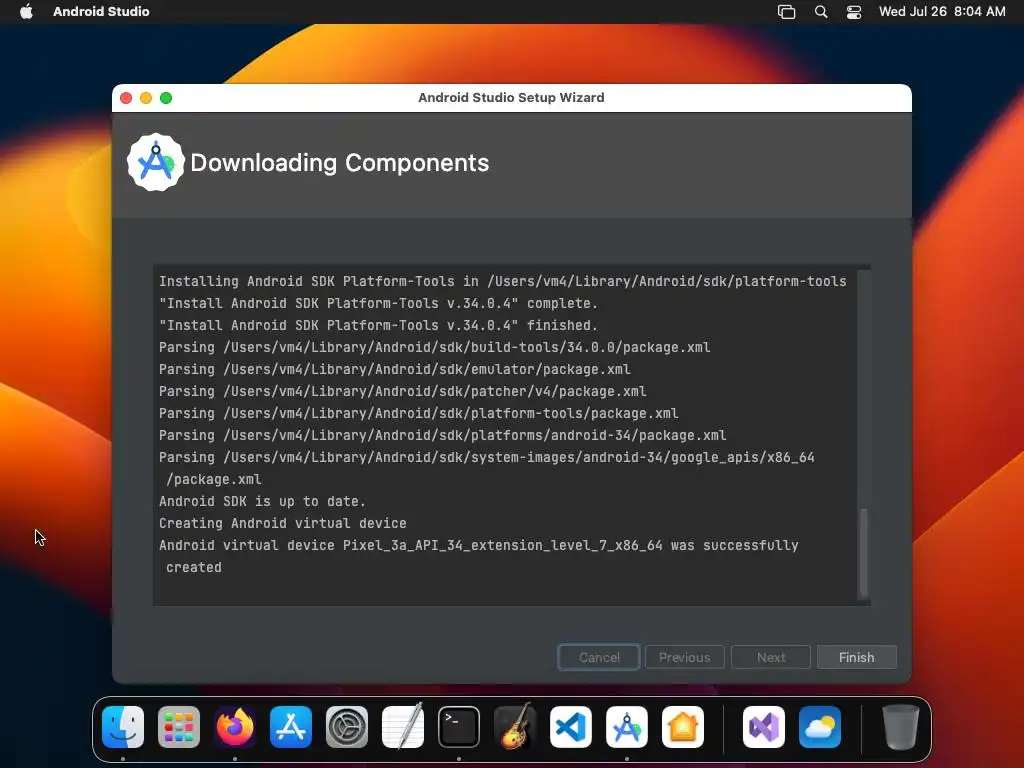
Task: Minimize the Setup Wizard window
Action: click(146, 98)
